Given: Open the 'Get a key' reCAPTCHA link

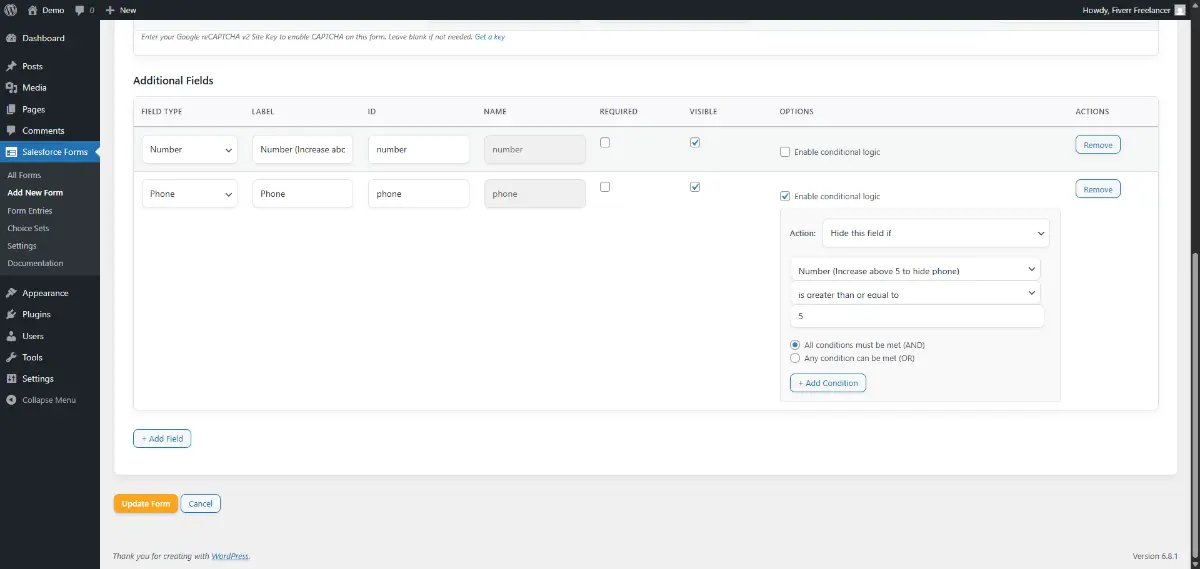Looking at the screenshot, I should pyautogui.click(x=490, y=37).
